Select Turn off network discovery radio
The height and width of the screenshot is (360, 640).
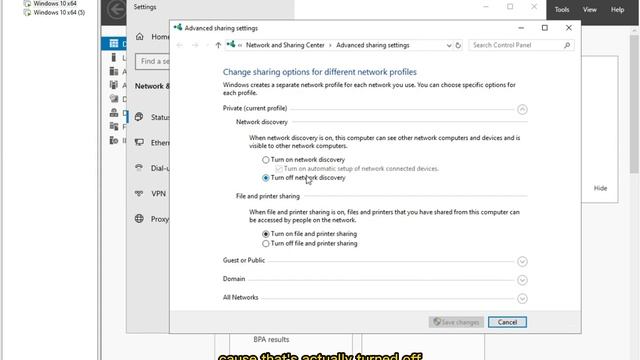tap(266, 178)
